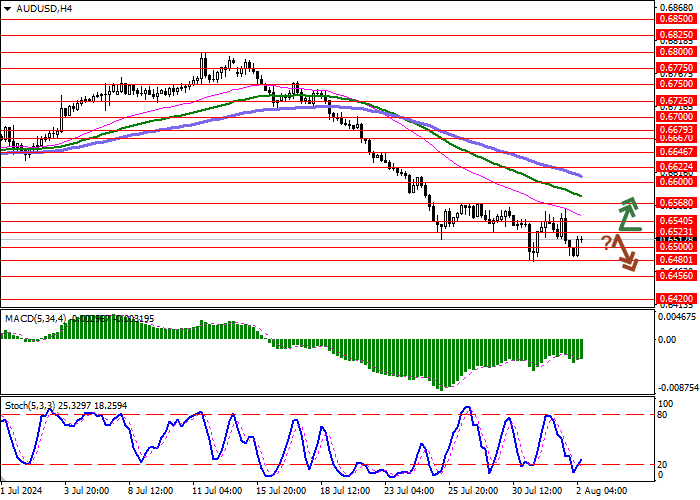Click the 0.00 MACD zero axis value

[667, 340]
